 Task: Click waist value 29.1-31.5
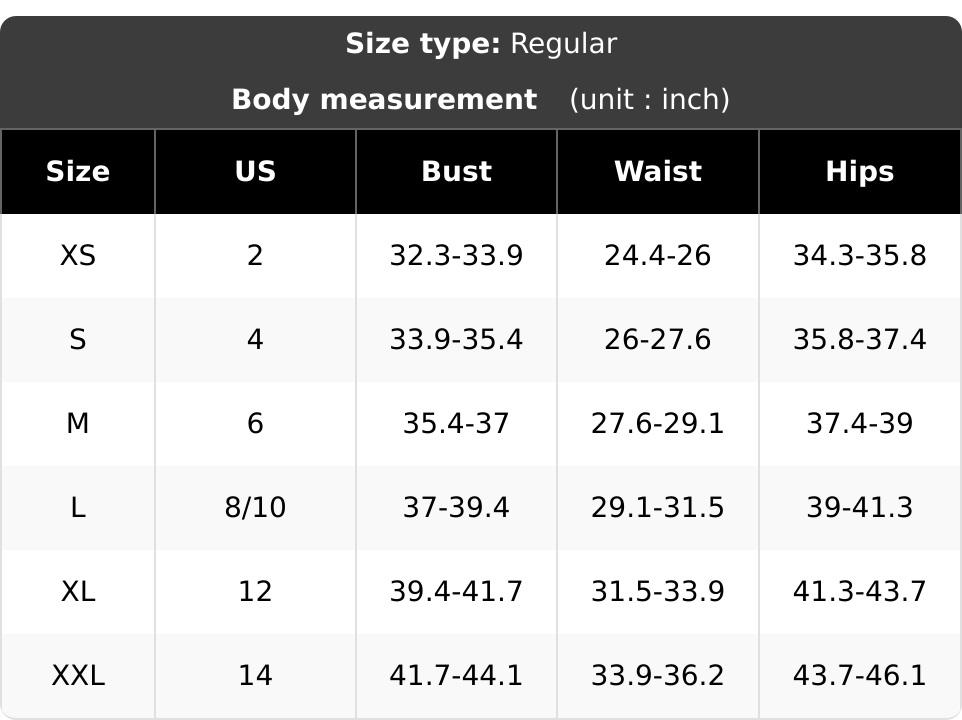[658, 507]
